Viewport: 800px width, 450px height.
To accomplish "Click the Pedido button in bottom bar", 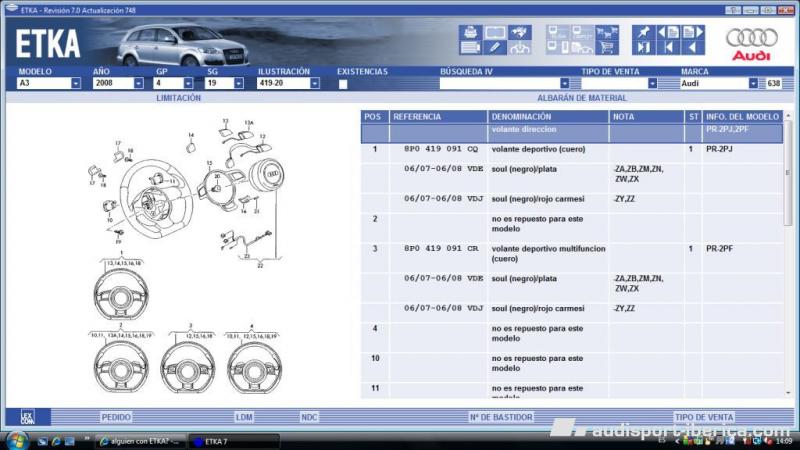I will click(116, 417).
